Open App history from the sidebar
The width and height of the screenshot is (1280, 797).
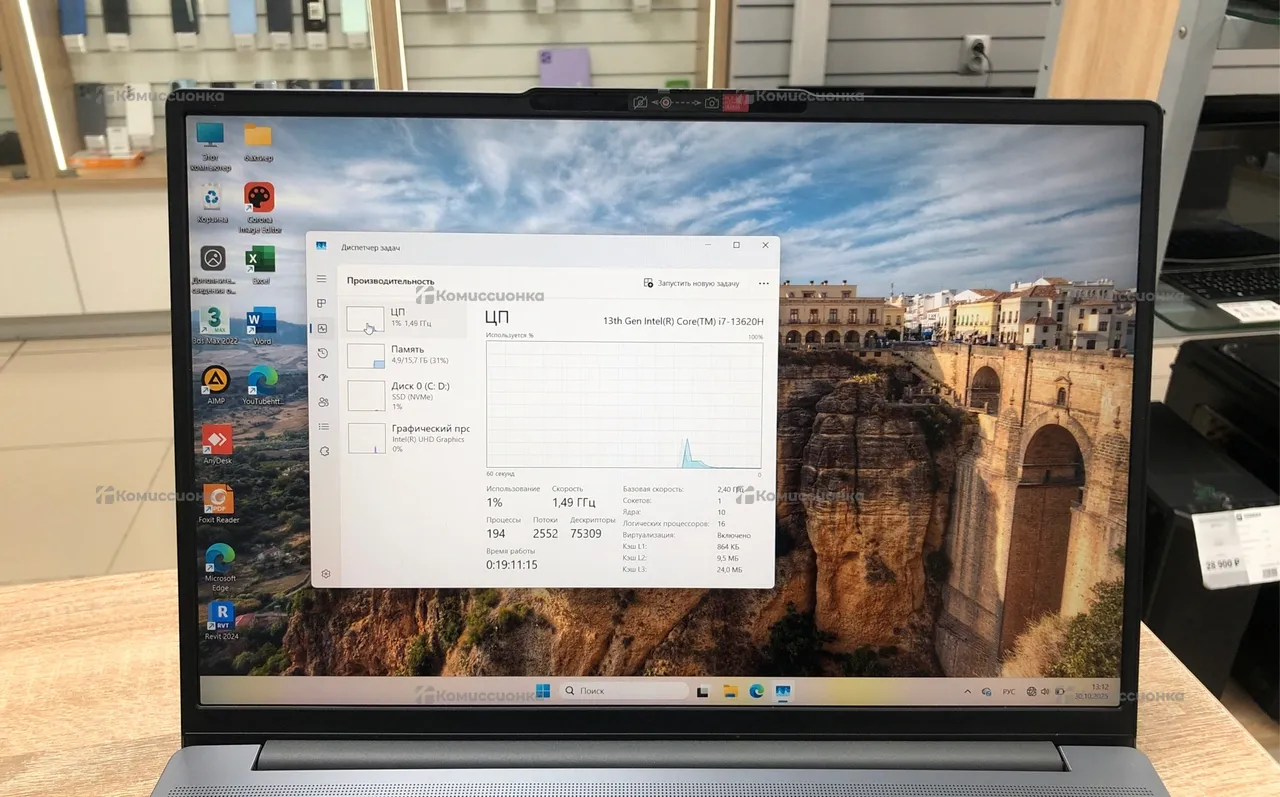tap(322, 353)
